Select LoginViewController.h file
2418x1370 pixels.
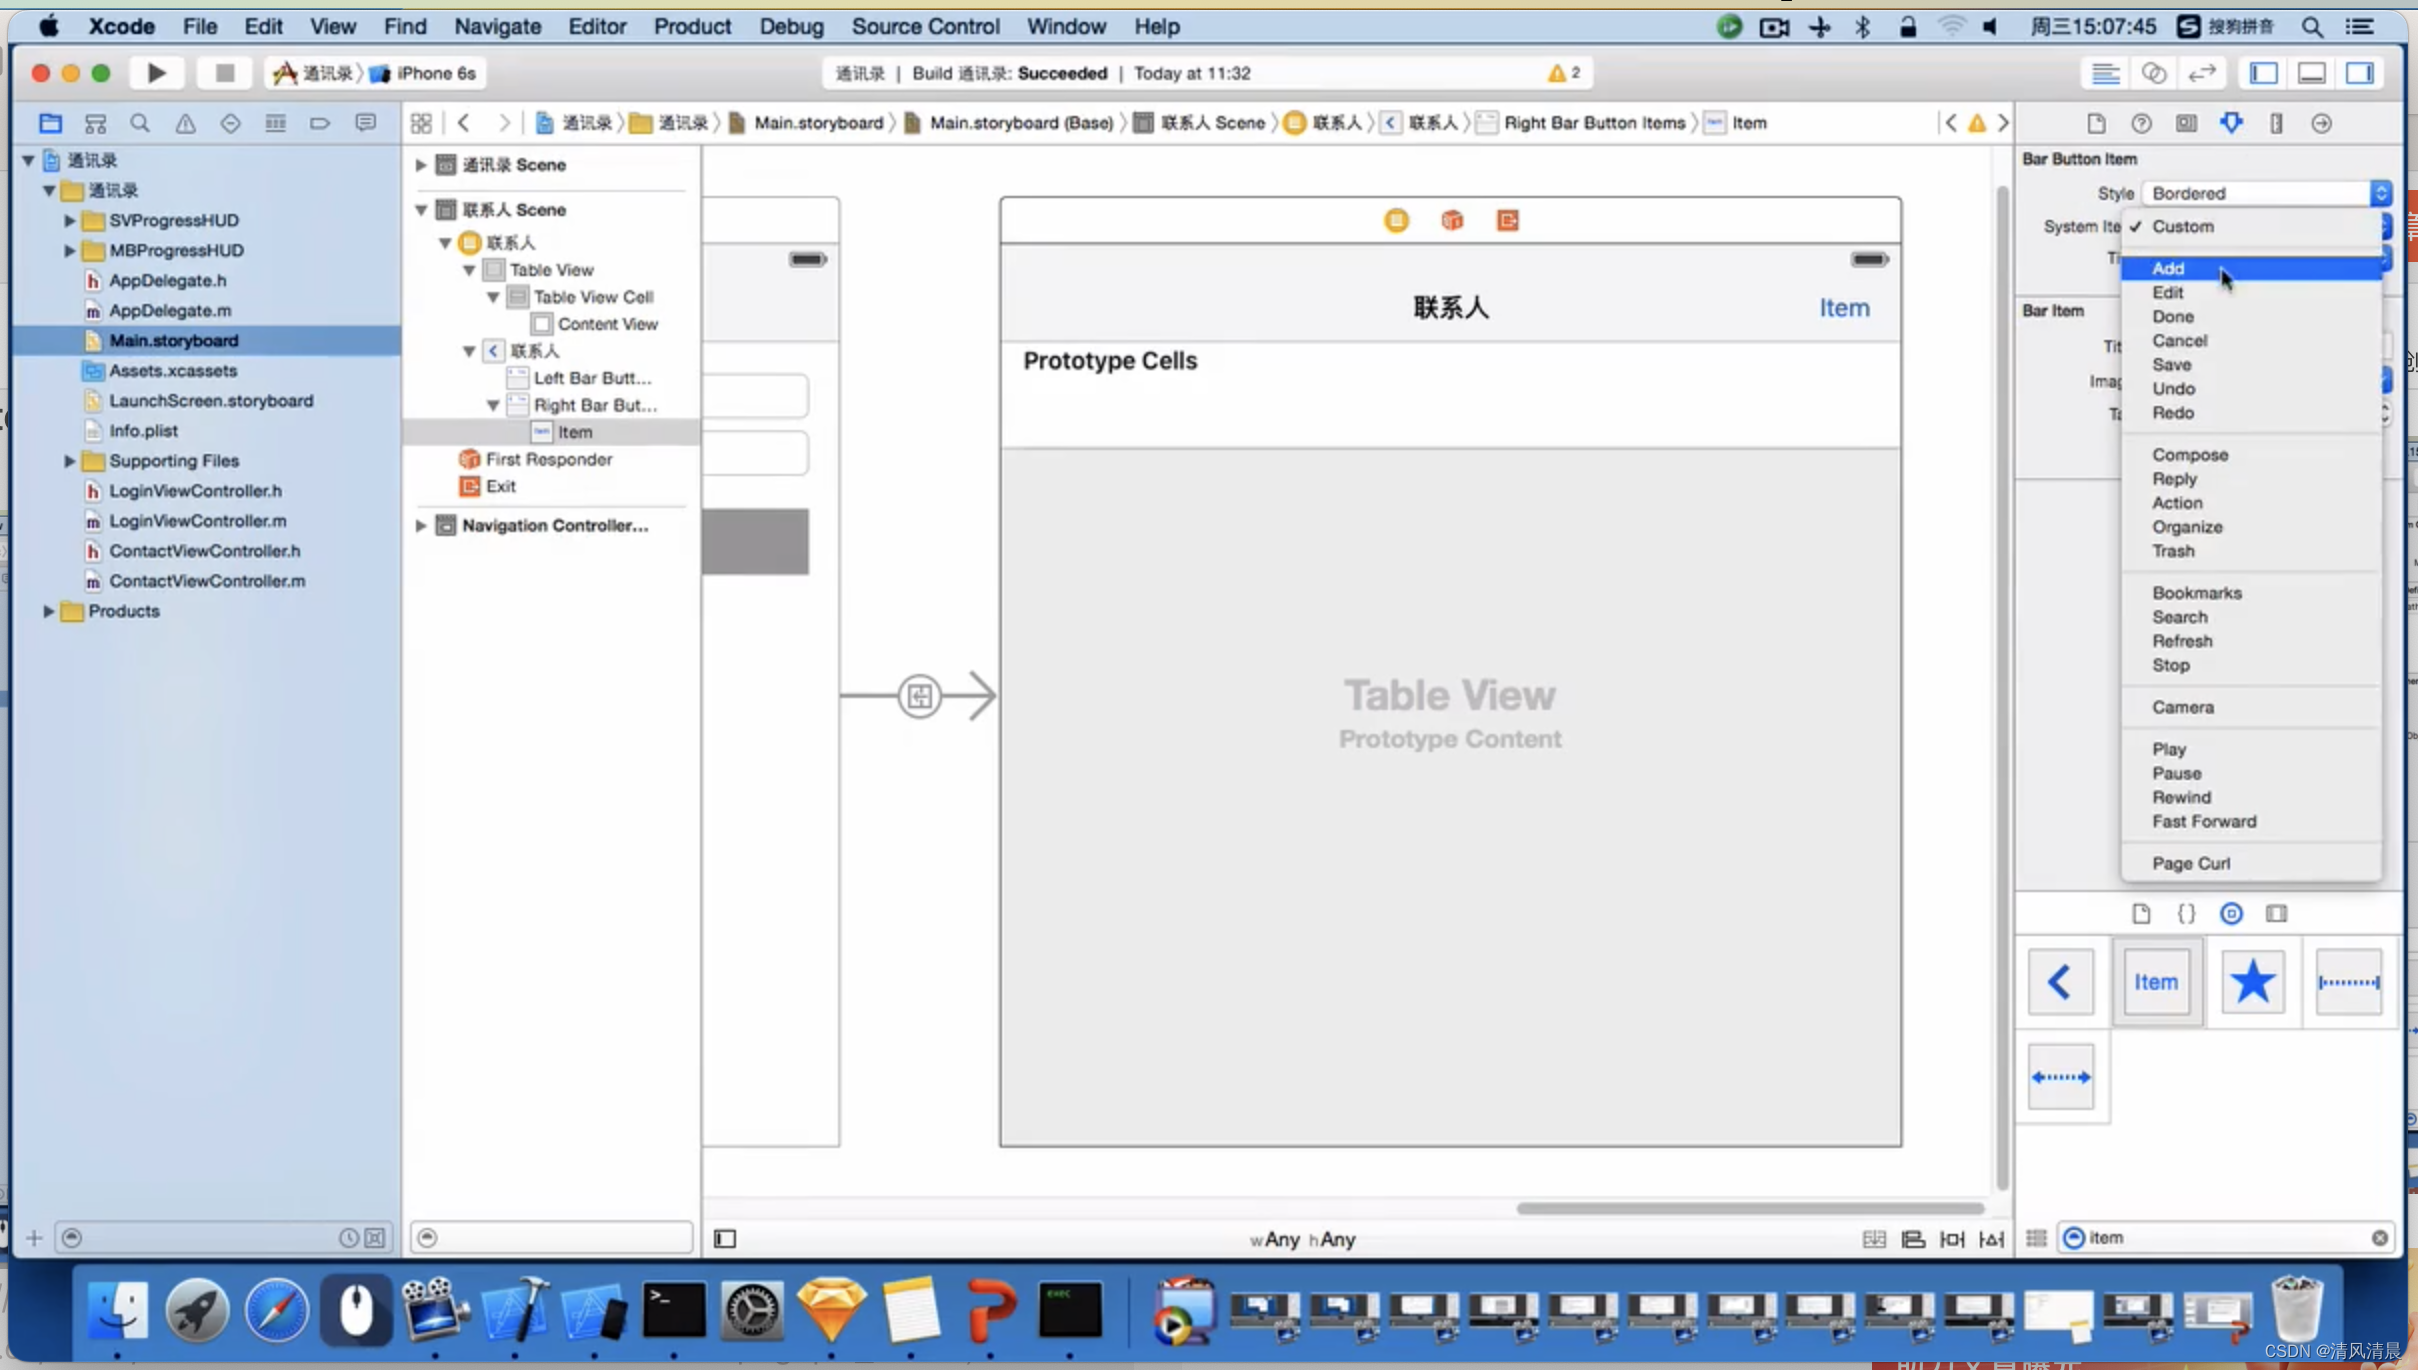pos(195,491)
